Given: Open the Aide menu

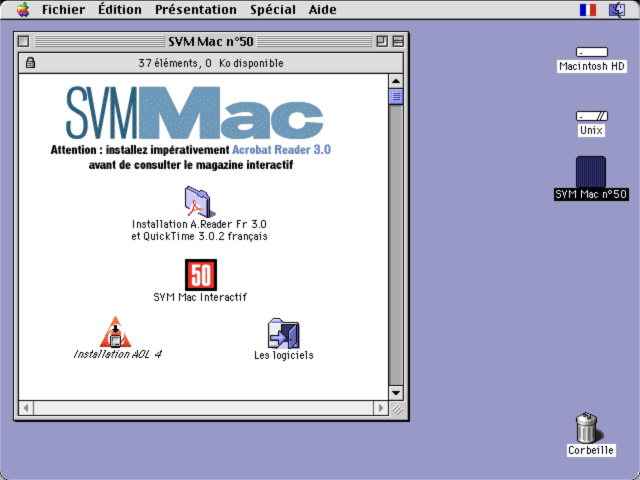Looking at the screenshot, I should click(322, 9).
